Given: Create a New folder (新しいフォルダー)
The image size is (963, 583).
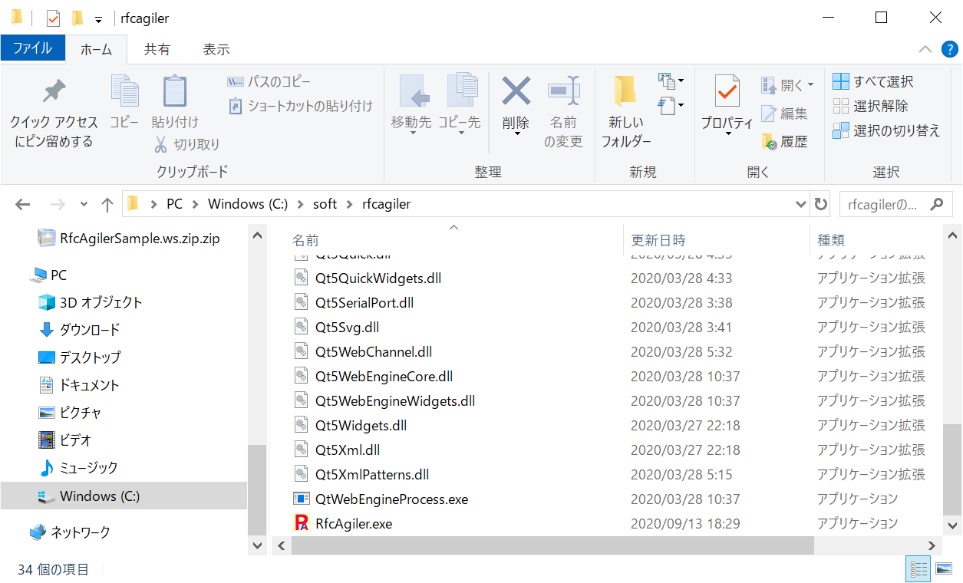Looking at the screenshot, I should (626, 112).
